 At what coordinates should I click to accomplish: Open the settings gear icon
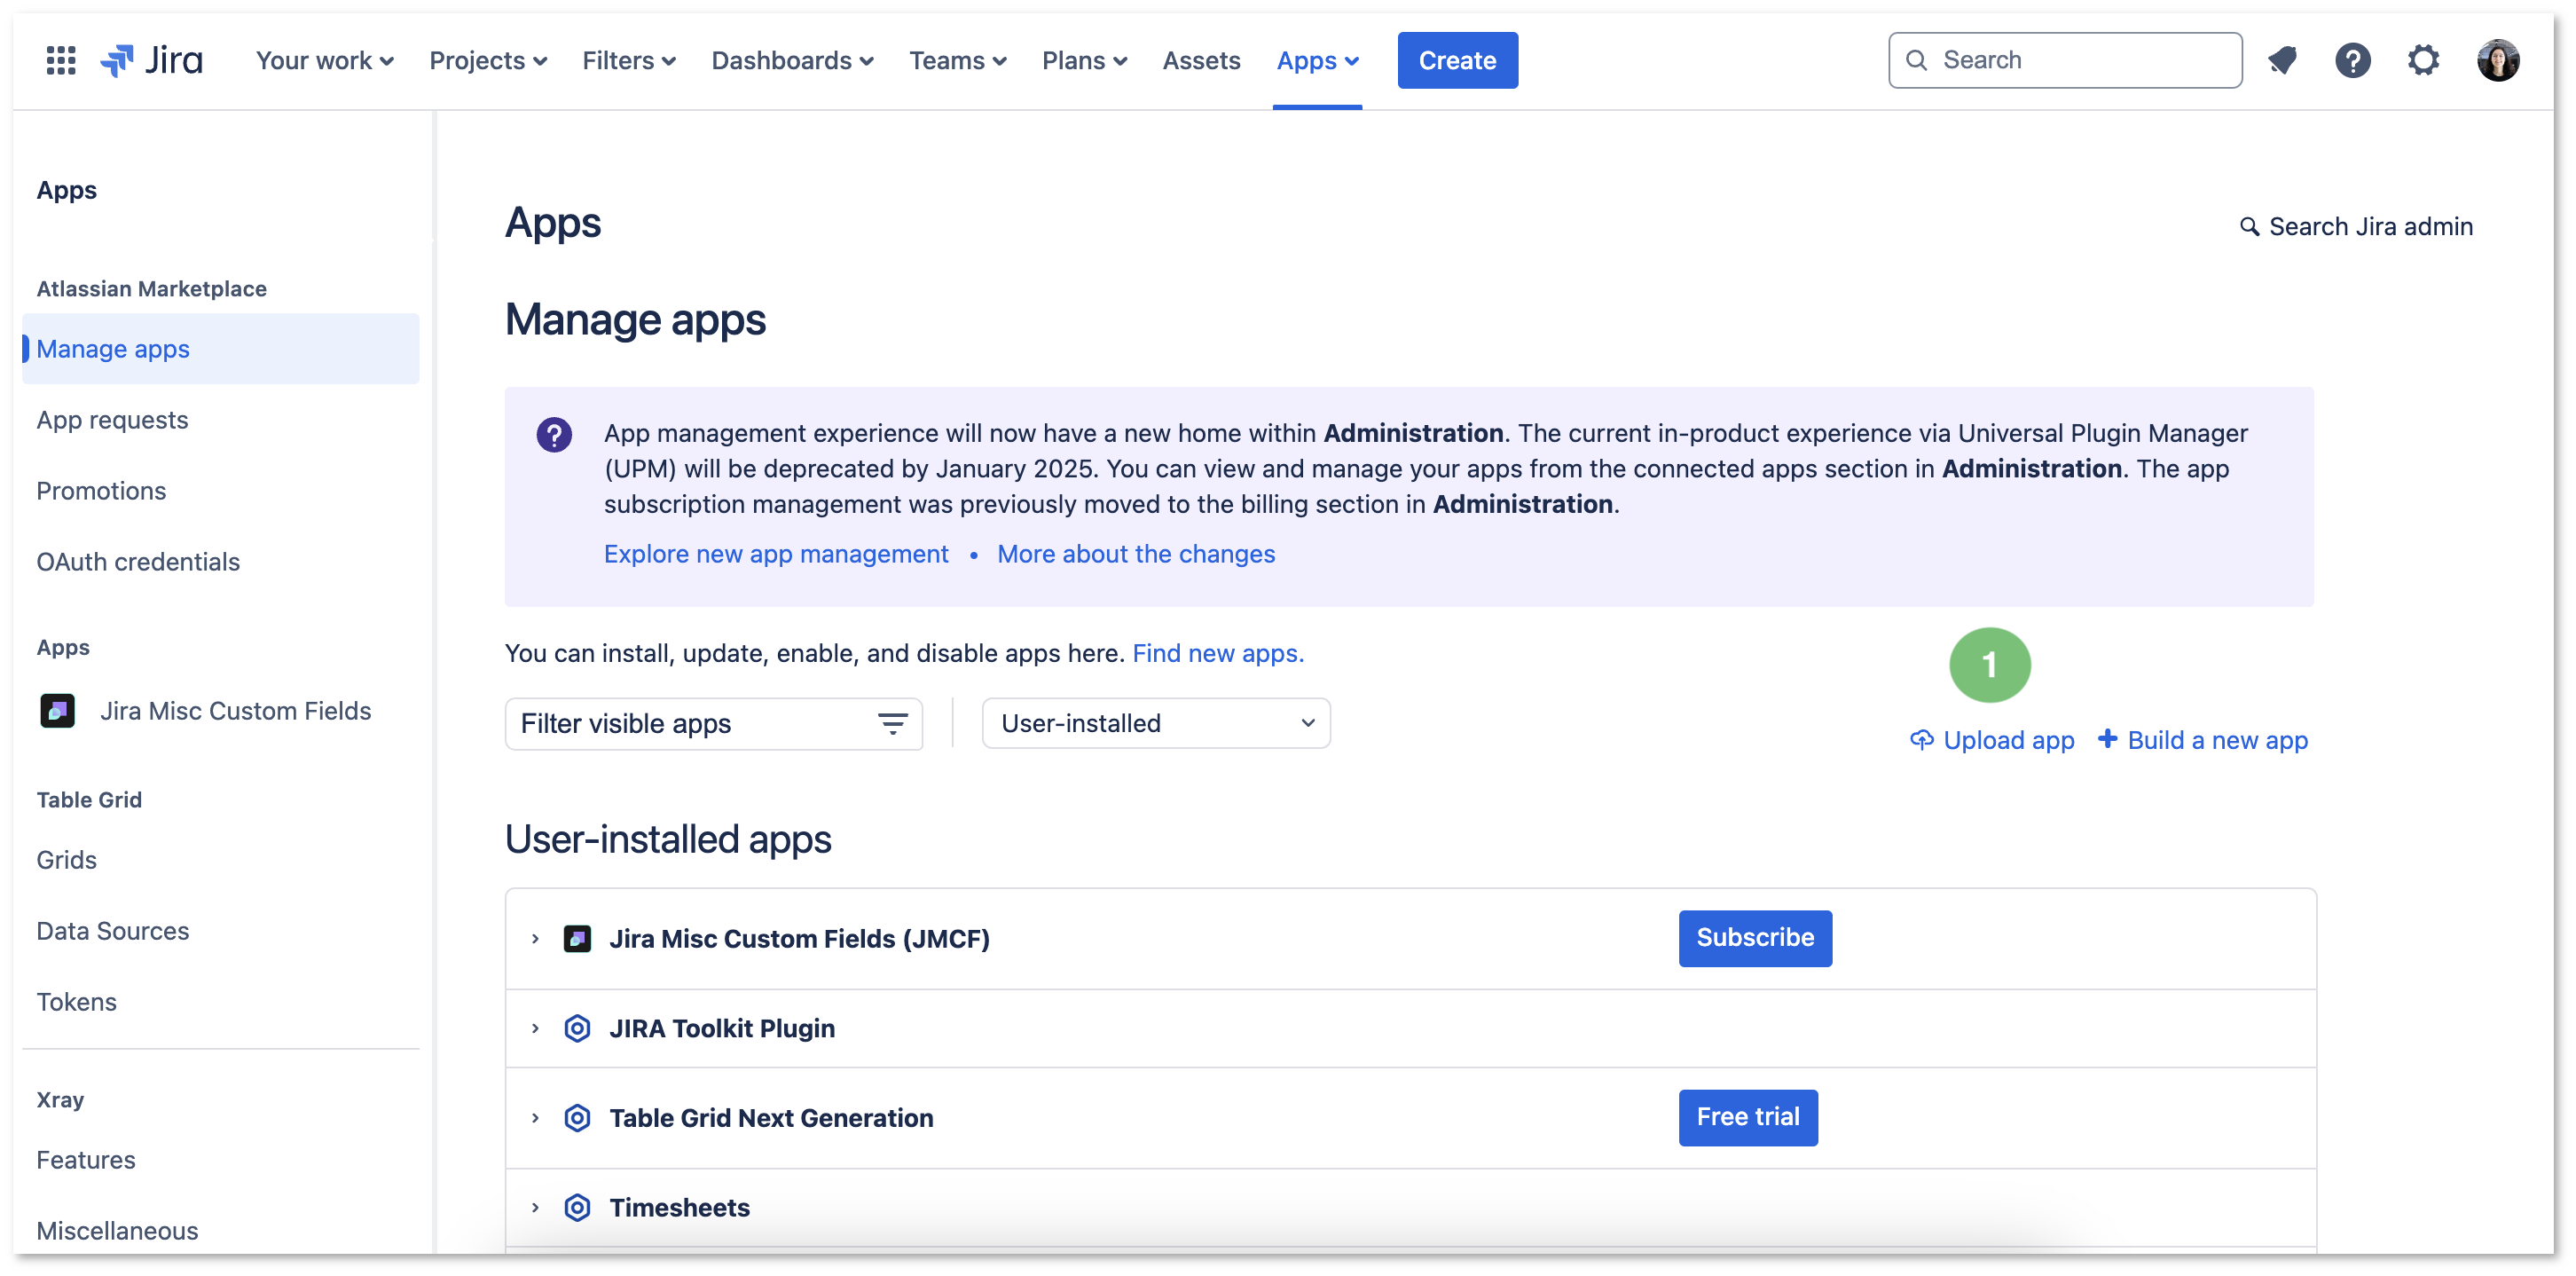(2423, 60)
